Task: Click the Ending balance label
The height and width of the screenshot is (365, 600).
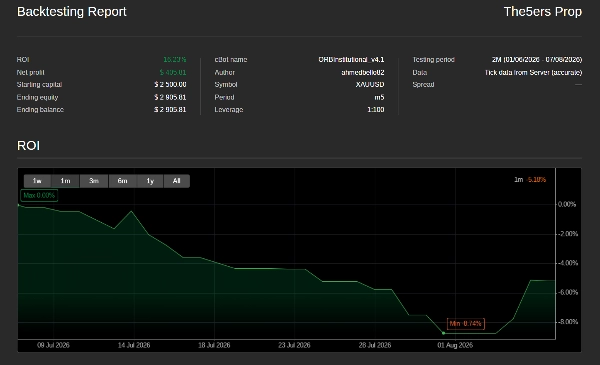Action: 40,109
